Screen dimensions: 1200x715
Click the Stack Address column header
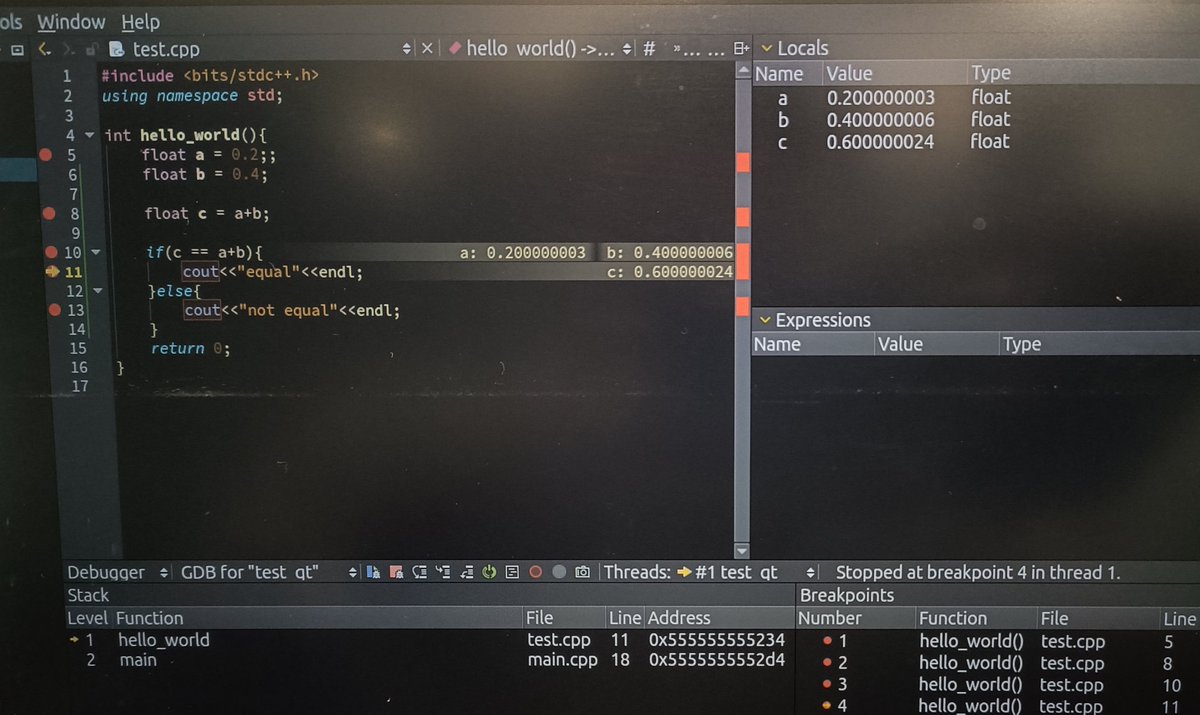pyautogui.click(x=720, y=618)
